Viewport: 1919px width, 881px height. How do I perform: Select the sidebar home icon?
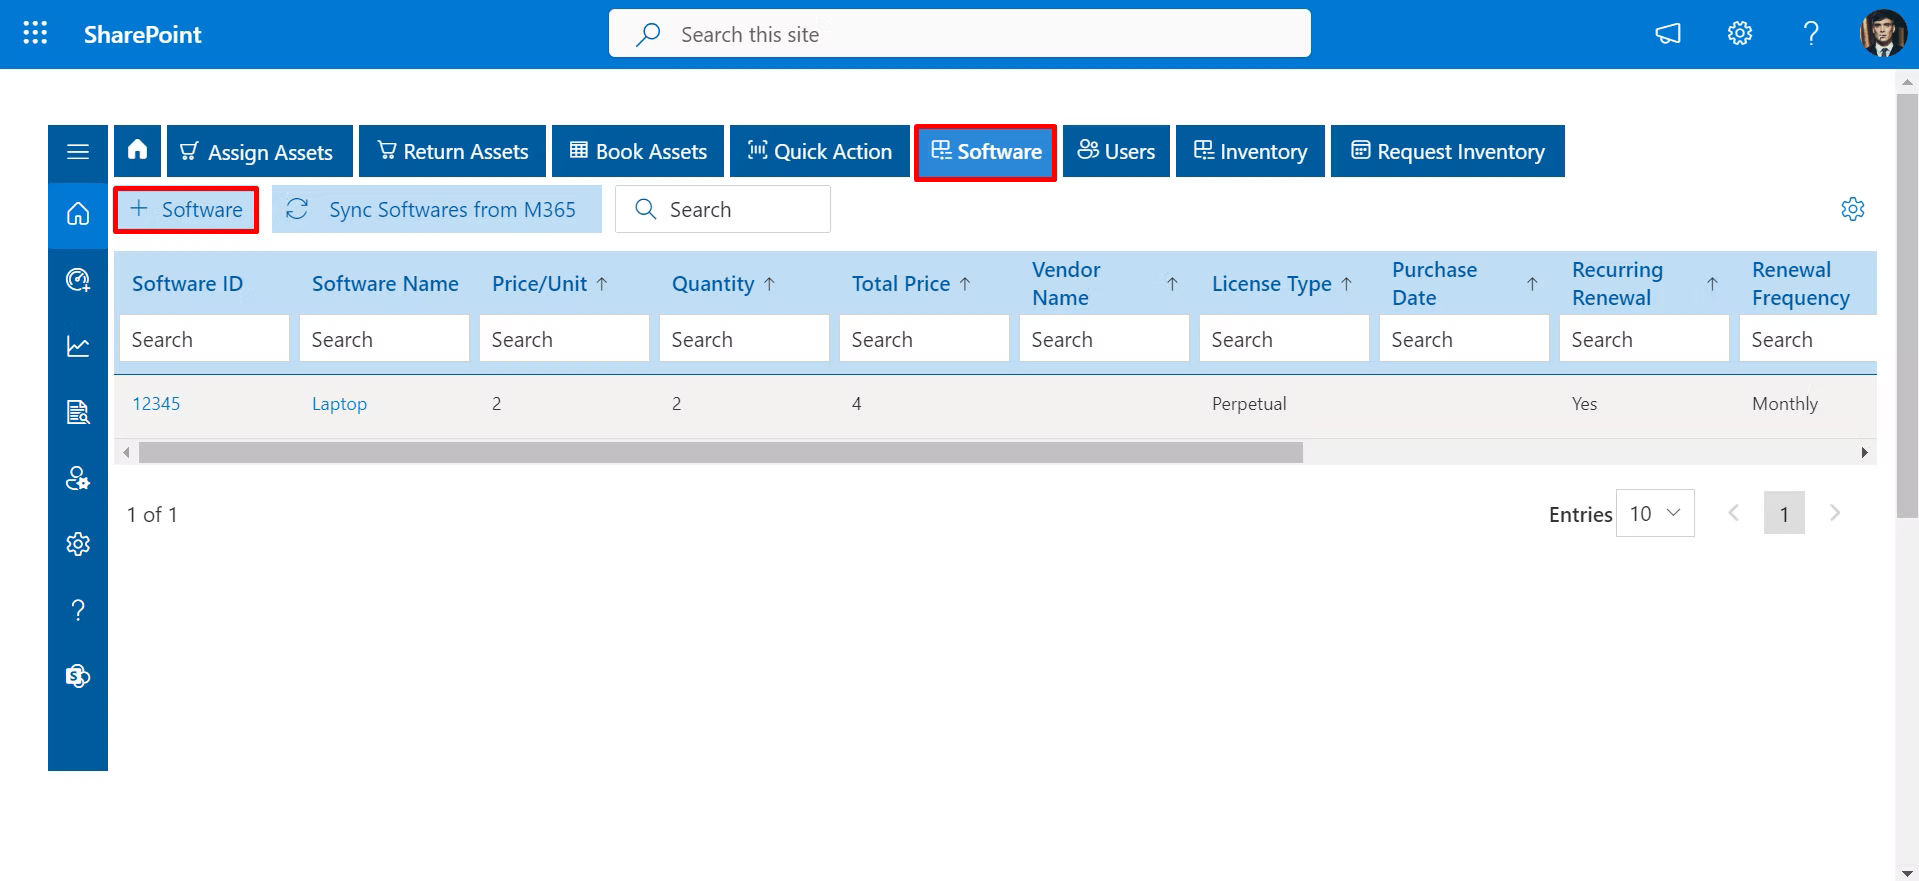(78, 214)
